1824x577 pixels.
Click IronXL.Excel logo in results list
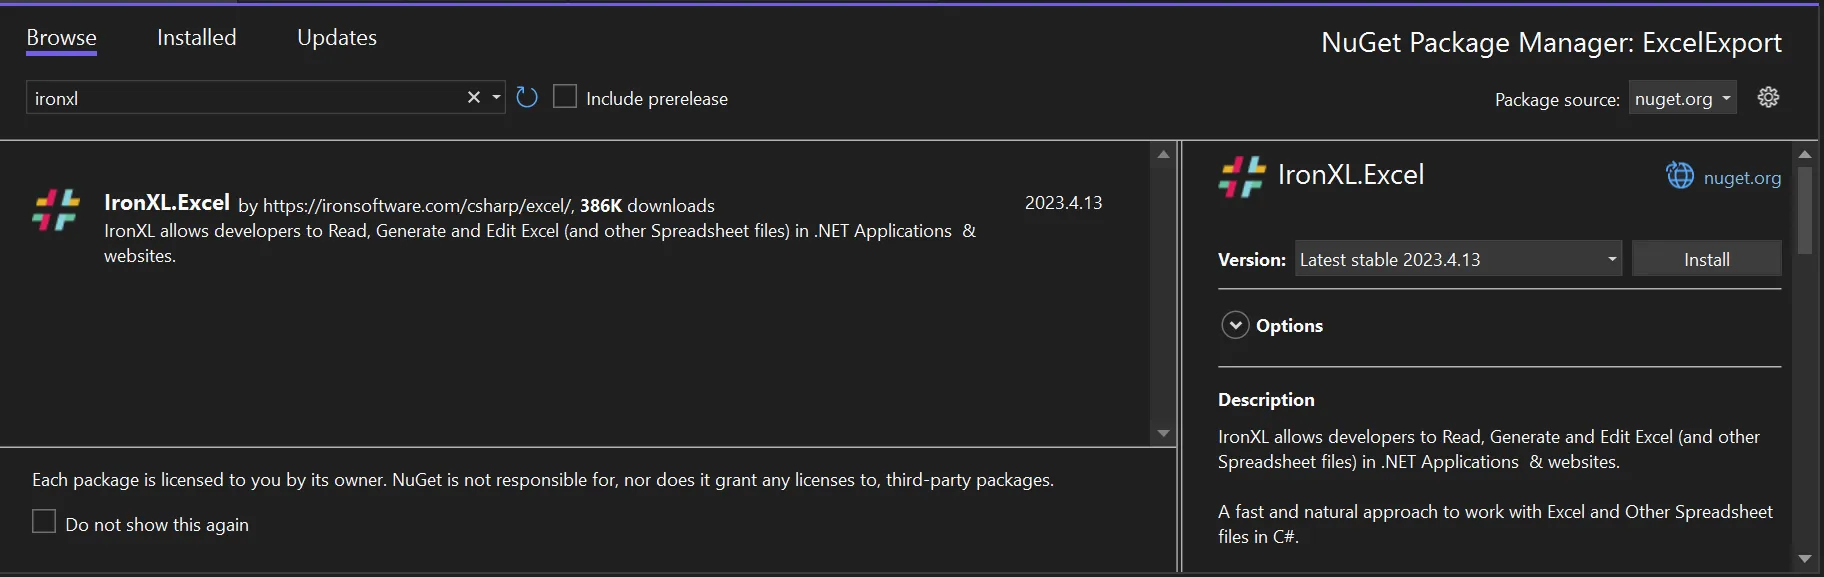pos(56,210)
